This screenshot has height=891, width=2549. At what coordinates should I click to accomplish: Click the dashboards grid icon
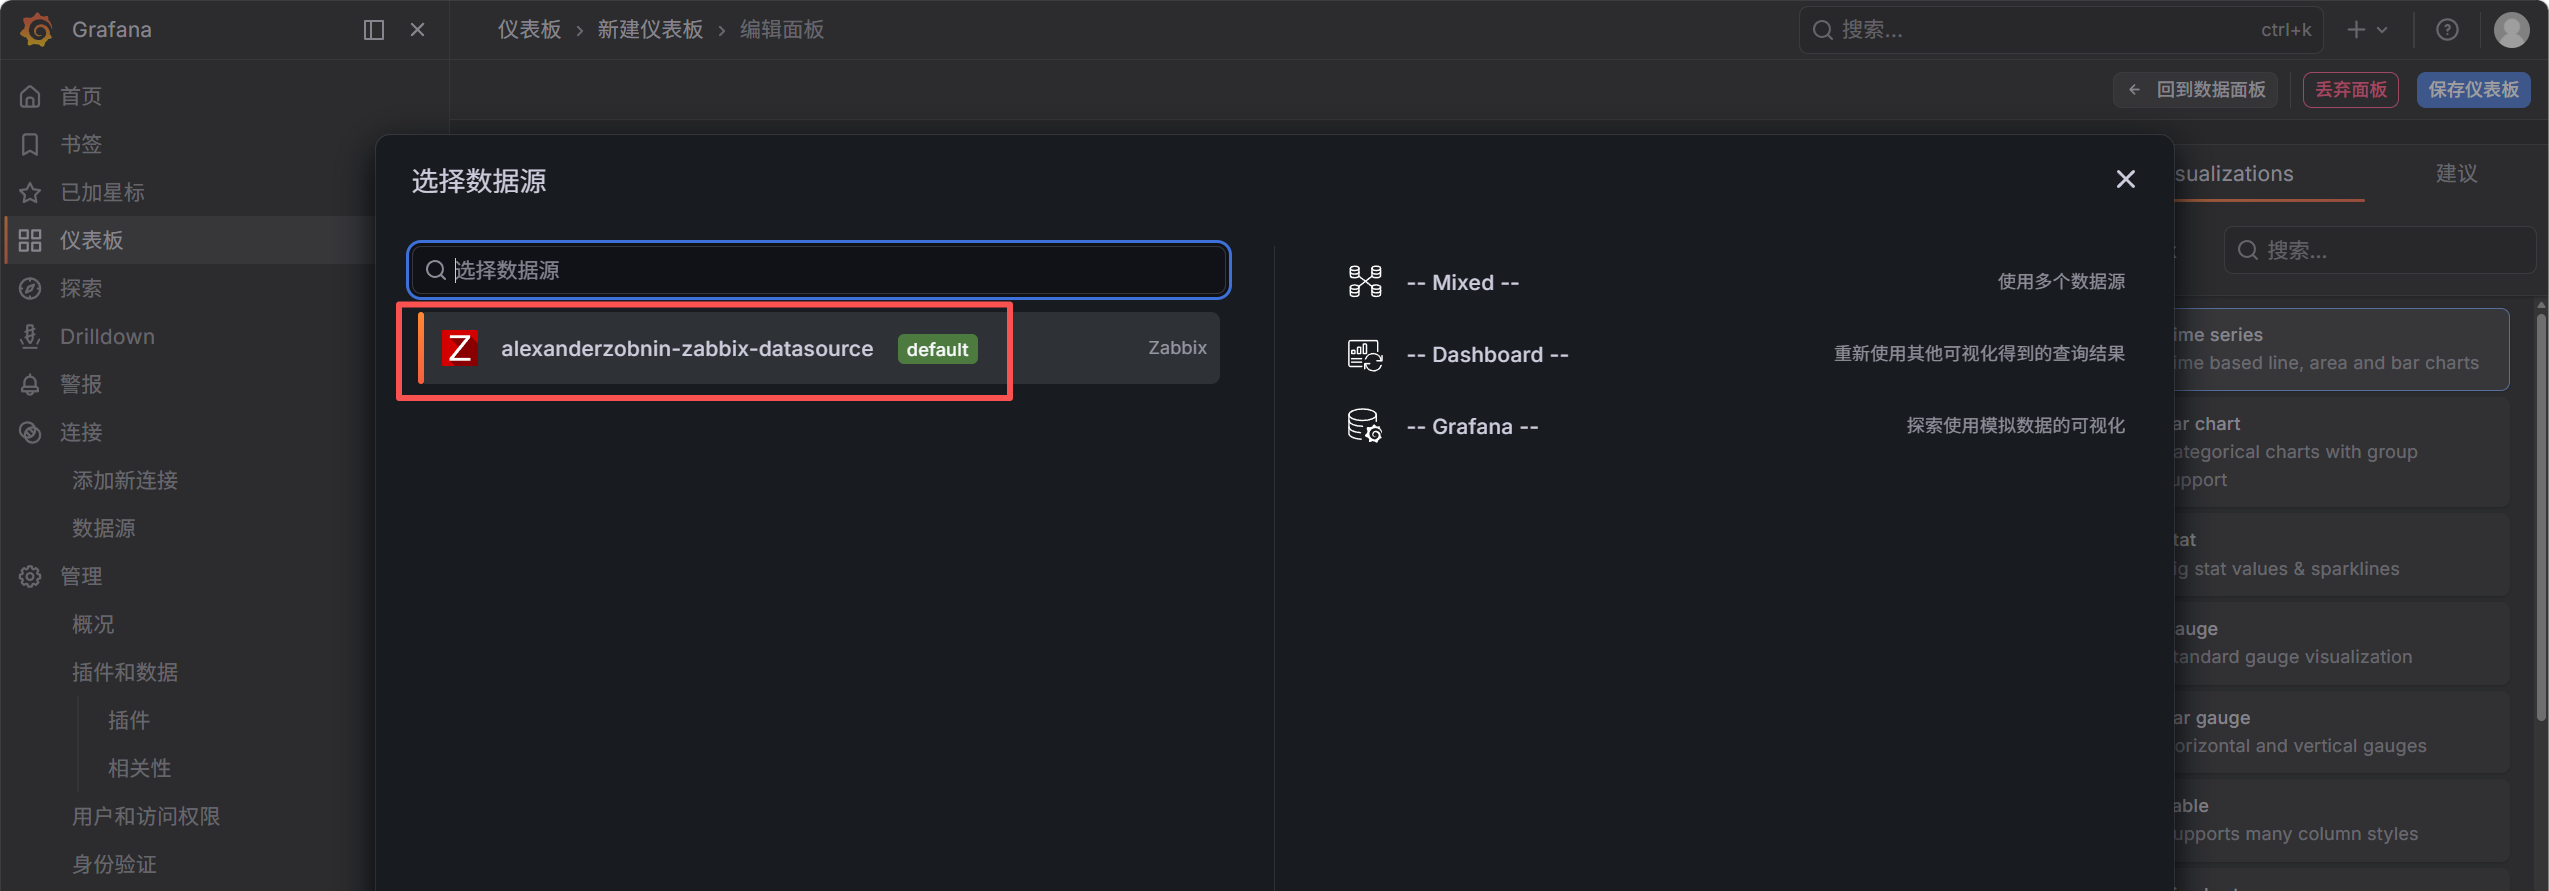30,240
